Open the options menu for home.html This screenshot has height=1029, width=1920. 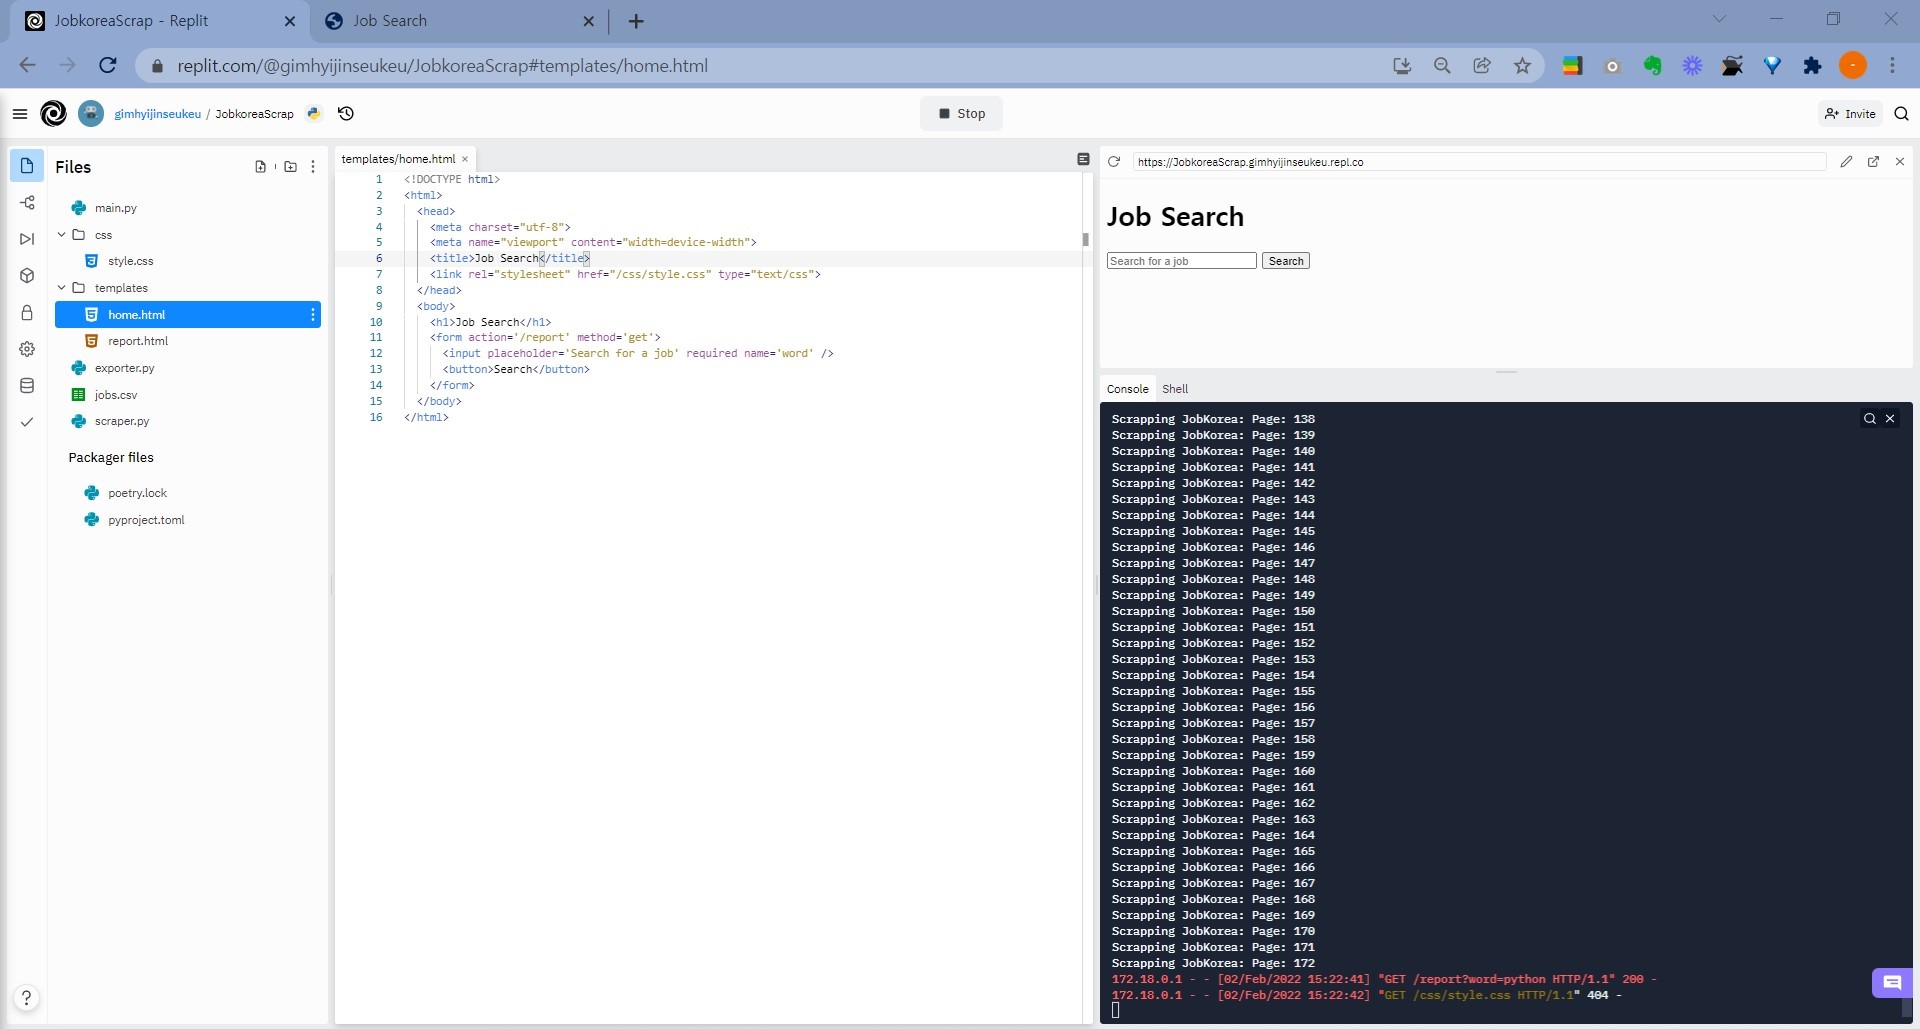pyautogui.click(x=313, y=314)
